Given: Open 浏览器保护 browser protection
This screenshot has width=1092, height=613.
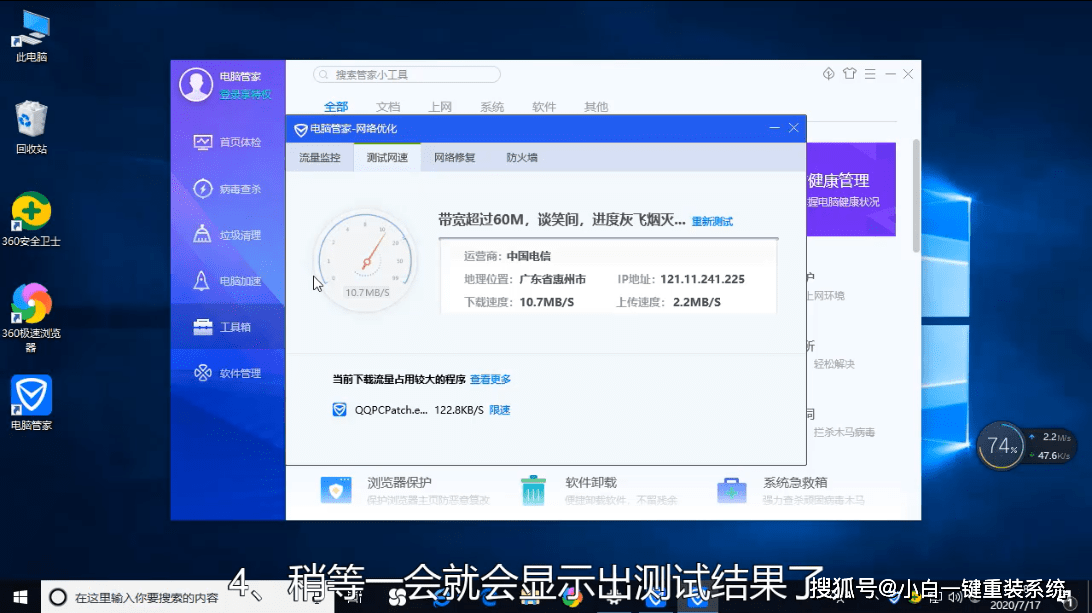Looking at the screenshot, I should tap(401, 483).
